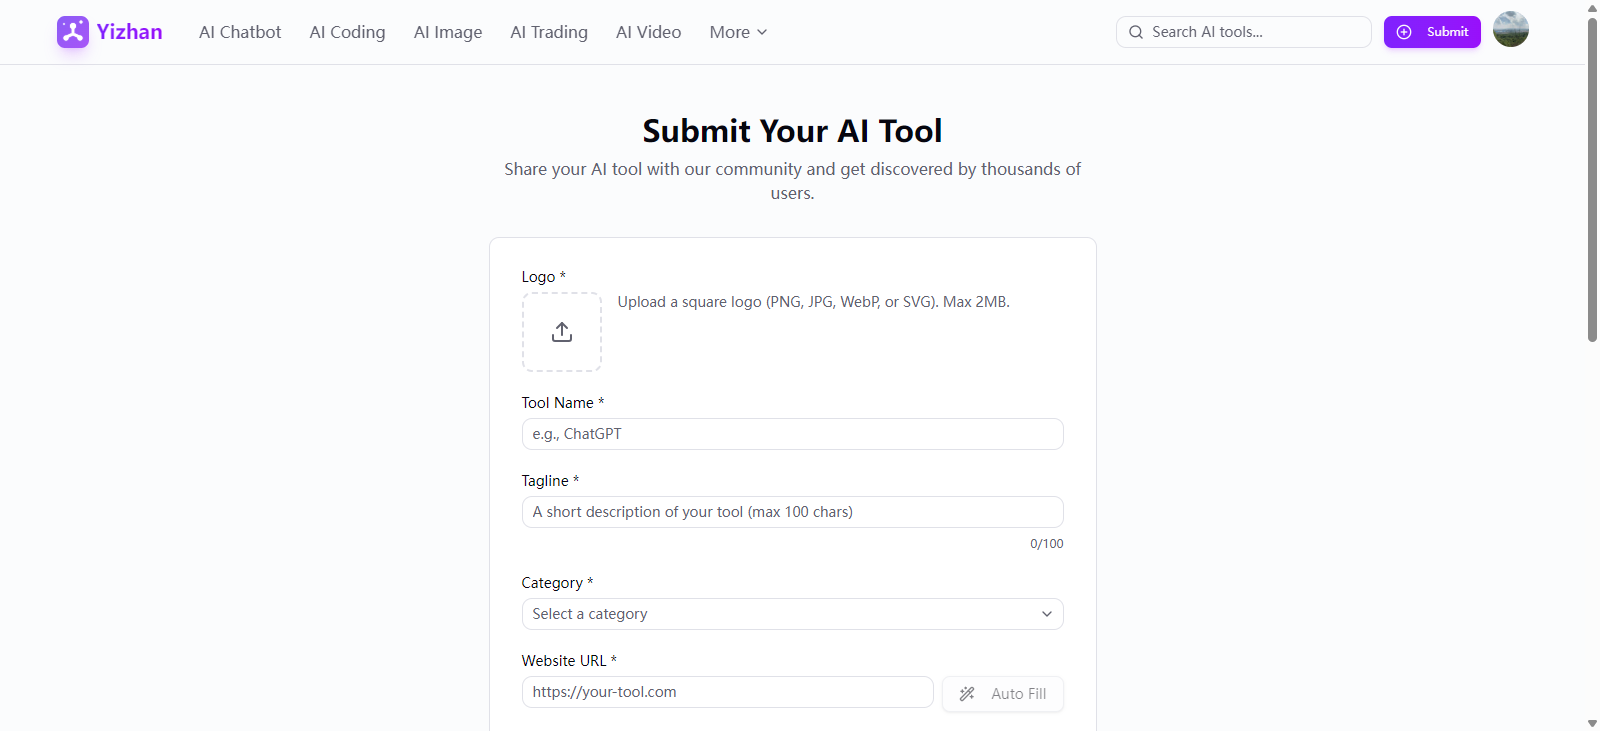Expand the More navigation menu
1600x731 pixels.
coord(738,32)
